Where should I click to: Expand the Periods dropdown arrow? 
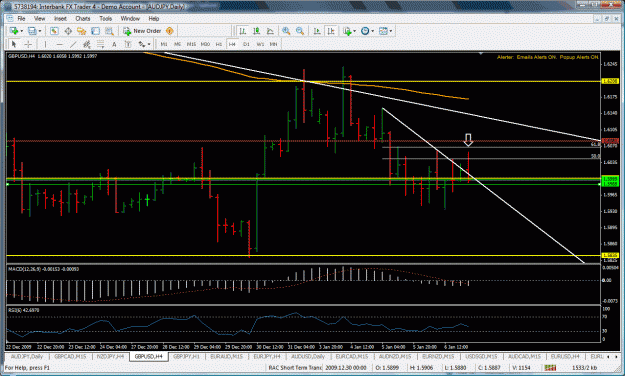[x=372, y=31]
